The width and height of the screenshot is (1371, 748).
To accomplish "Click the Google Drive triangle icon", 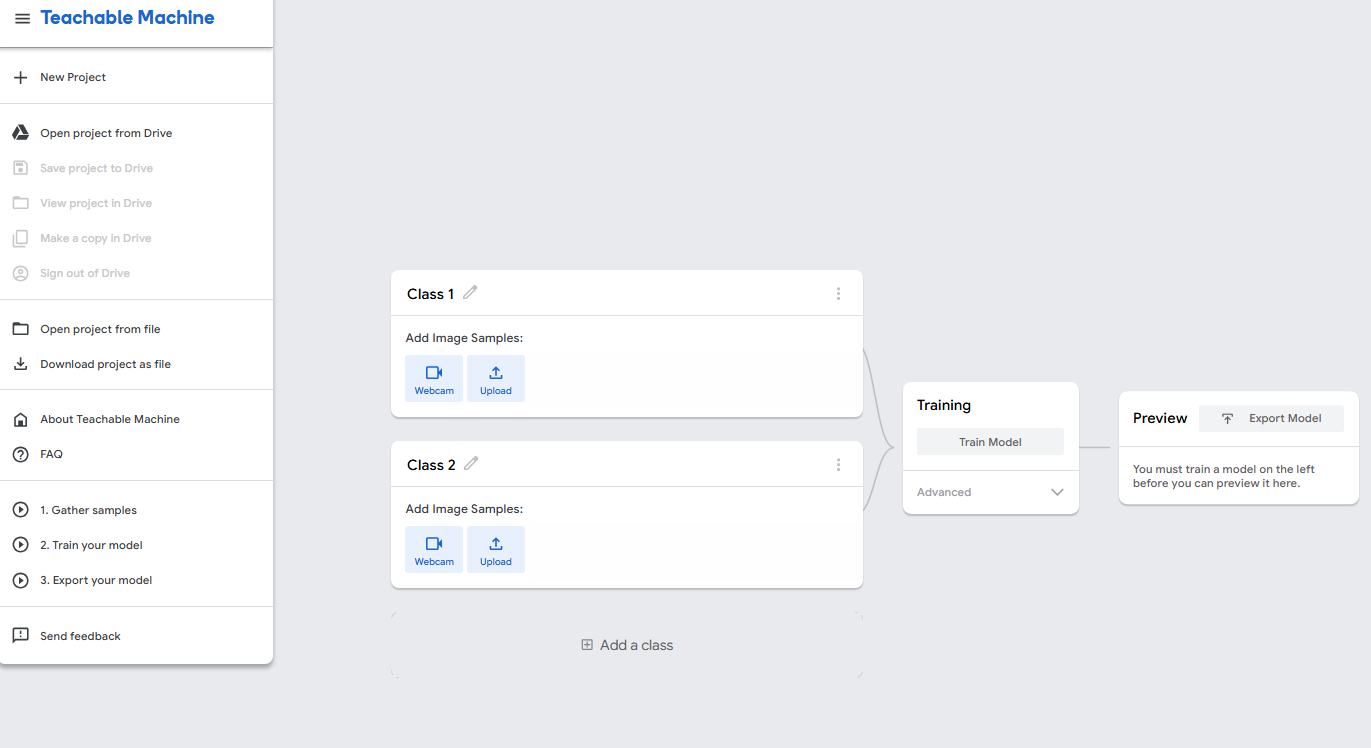I will 20,133.
